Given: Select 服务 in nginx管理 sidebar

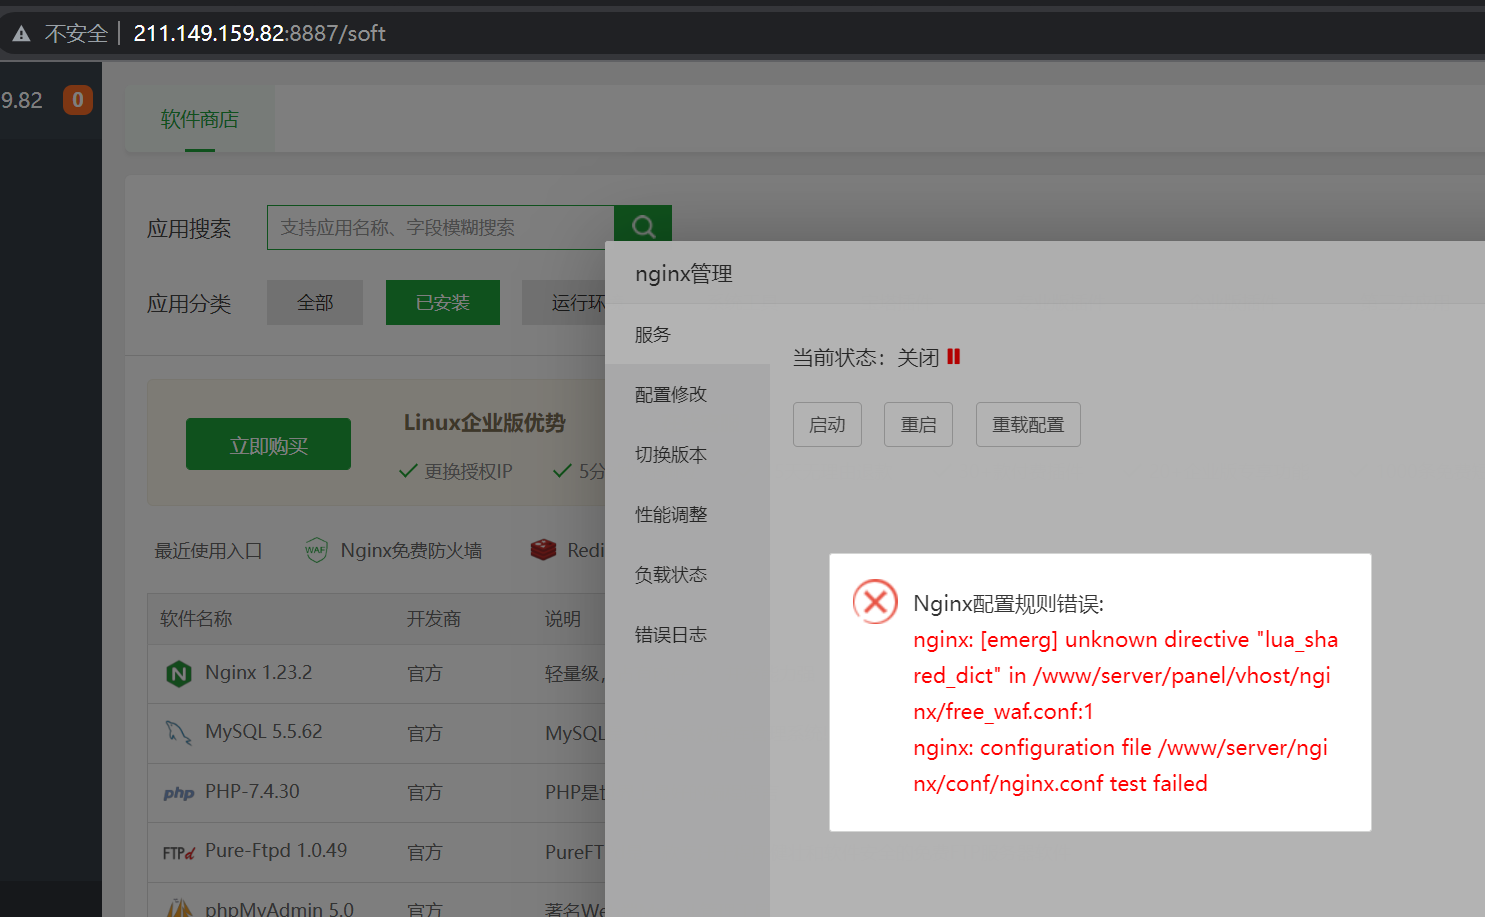Looking at the screenshot, I should click(687, 335).
